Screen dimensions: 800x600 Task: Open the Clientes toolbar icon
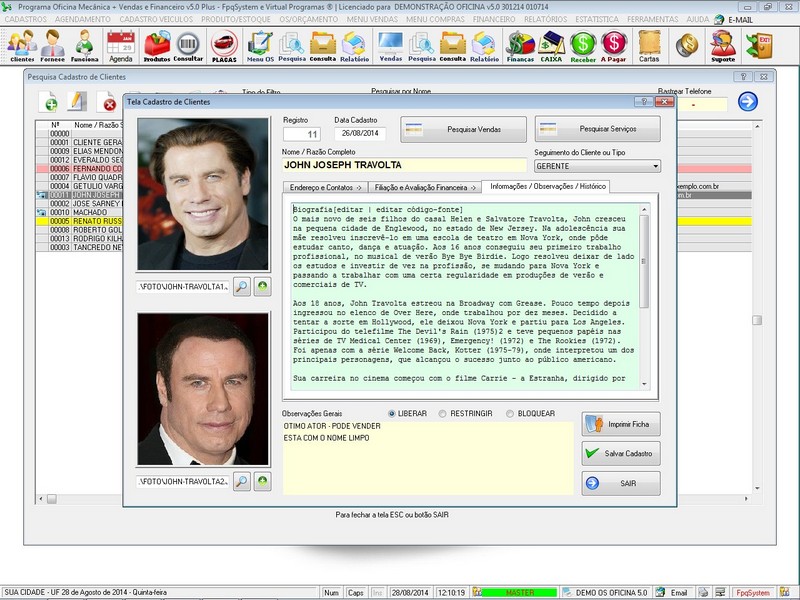(21, 46)
